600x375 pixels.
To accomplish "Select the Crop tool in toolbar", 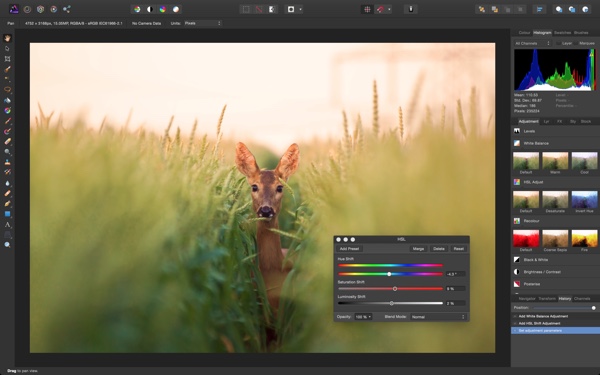I will click(7, 59).
